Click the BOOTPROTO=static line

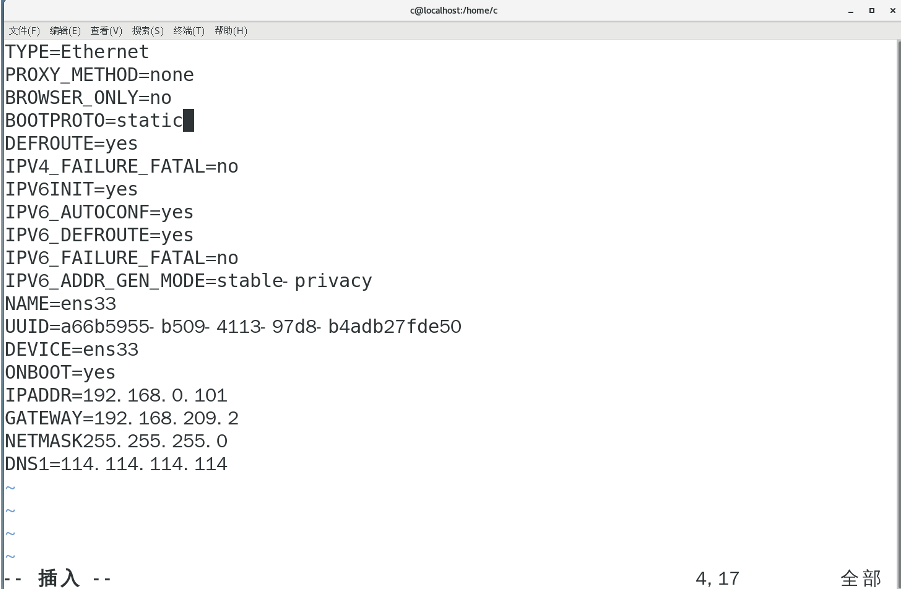(90, 120)
